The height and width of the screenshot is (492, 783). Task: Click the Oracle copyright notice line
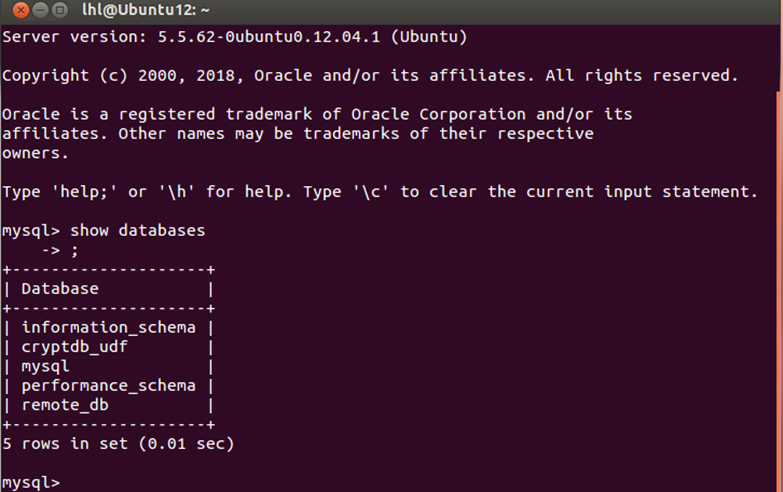click(370, 76)
